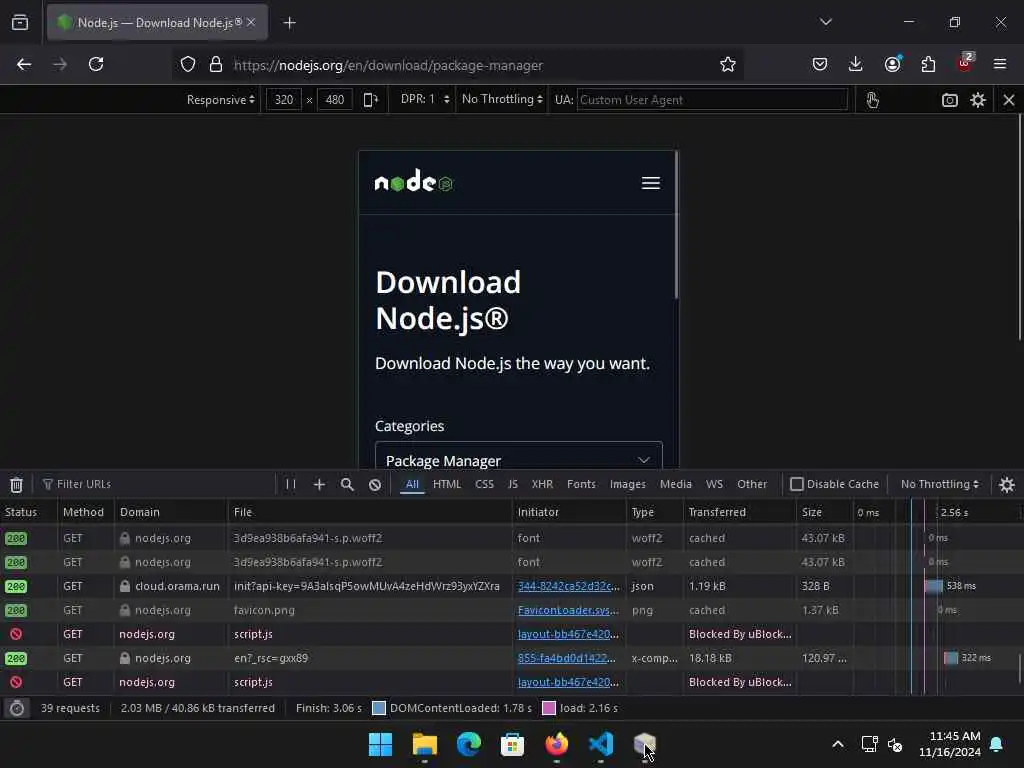Click the viewport height field 480
This screenshot has height=768, width=1024.
(x=335, y=100)
